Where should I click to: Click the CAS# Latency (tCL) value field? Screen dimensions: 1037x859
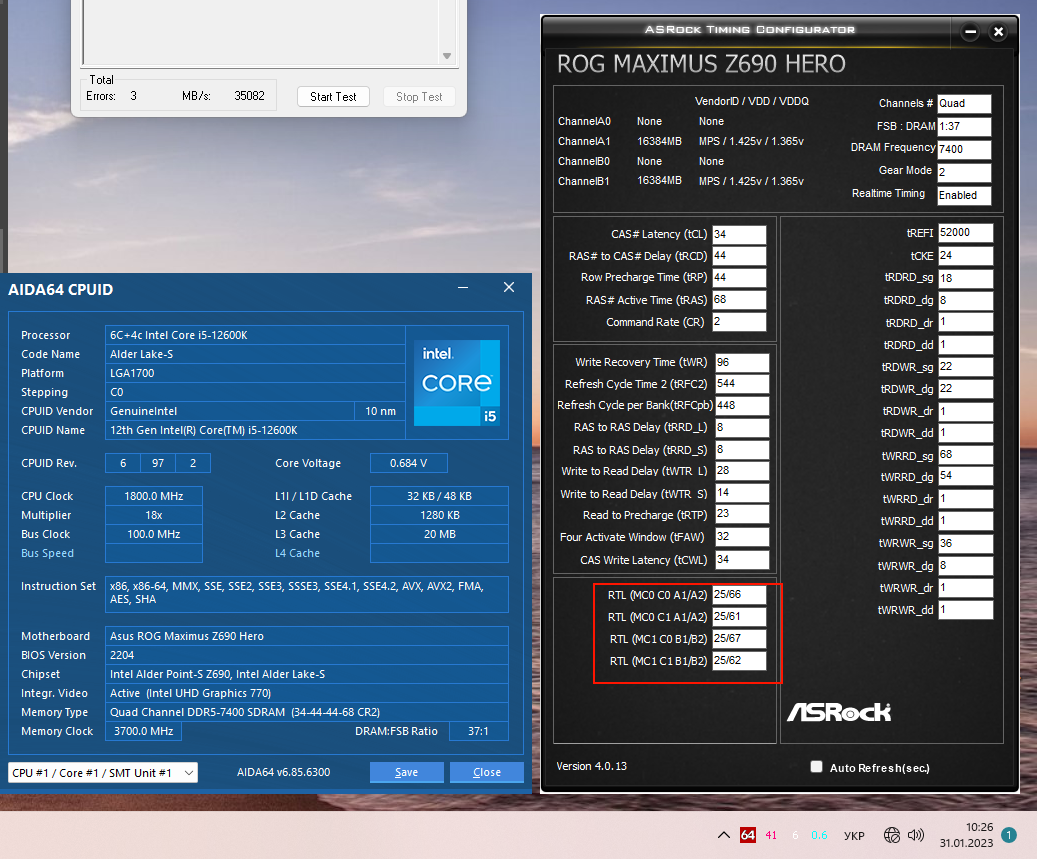click(739, 234)
